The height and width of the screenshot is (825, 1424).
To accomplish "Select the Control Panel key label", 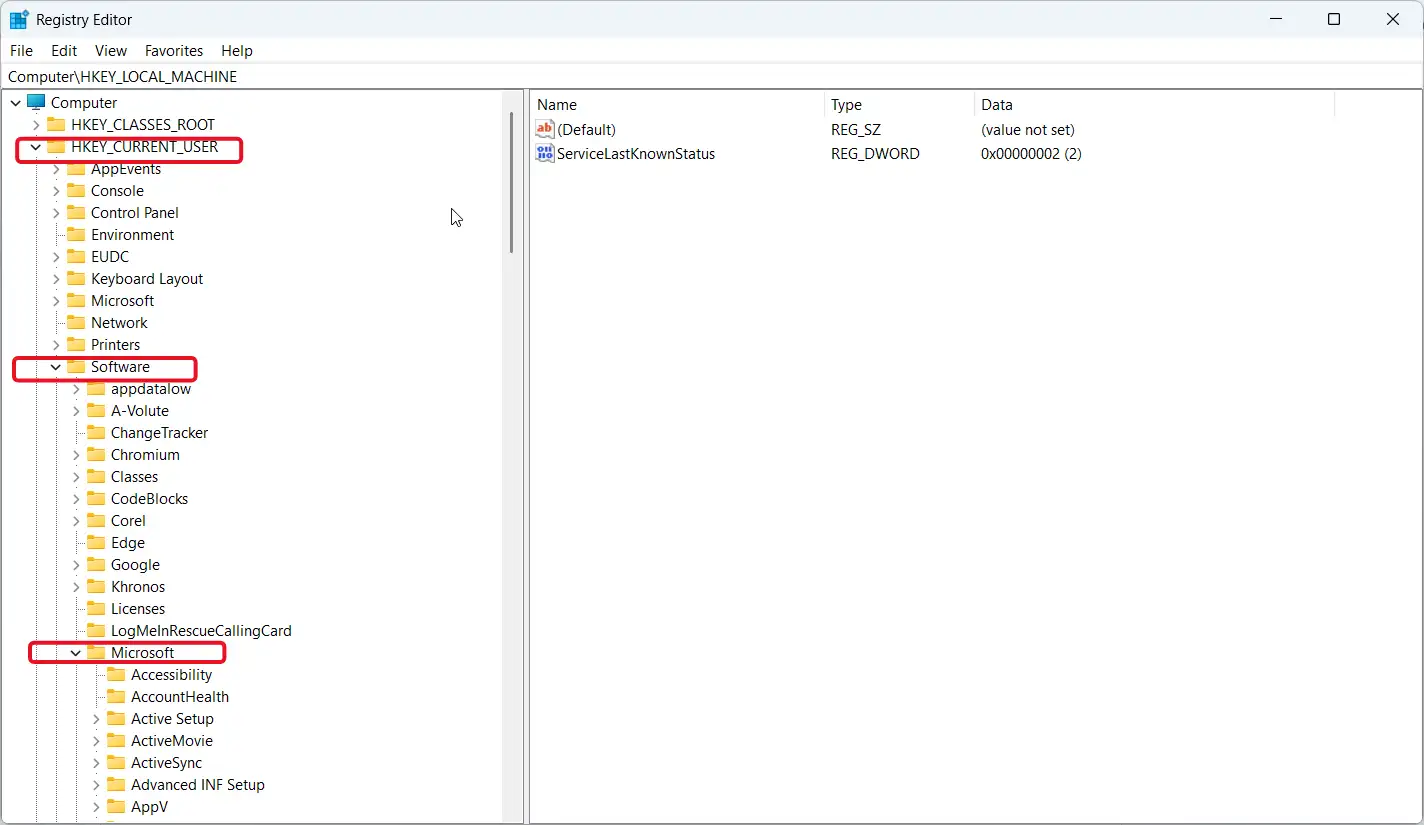I will [x=134, y=213].
